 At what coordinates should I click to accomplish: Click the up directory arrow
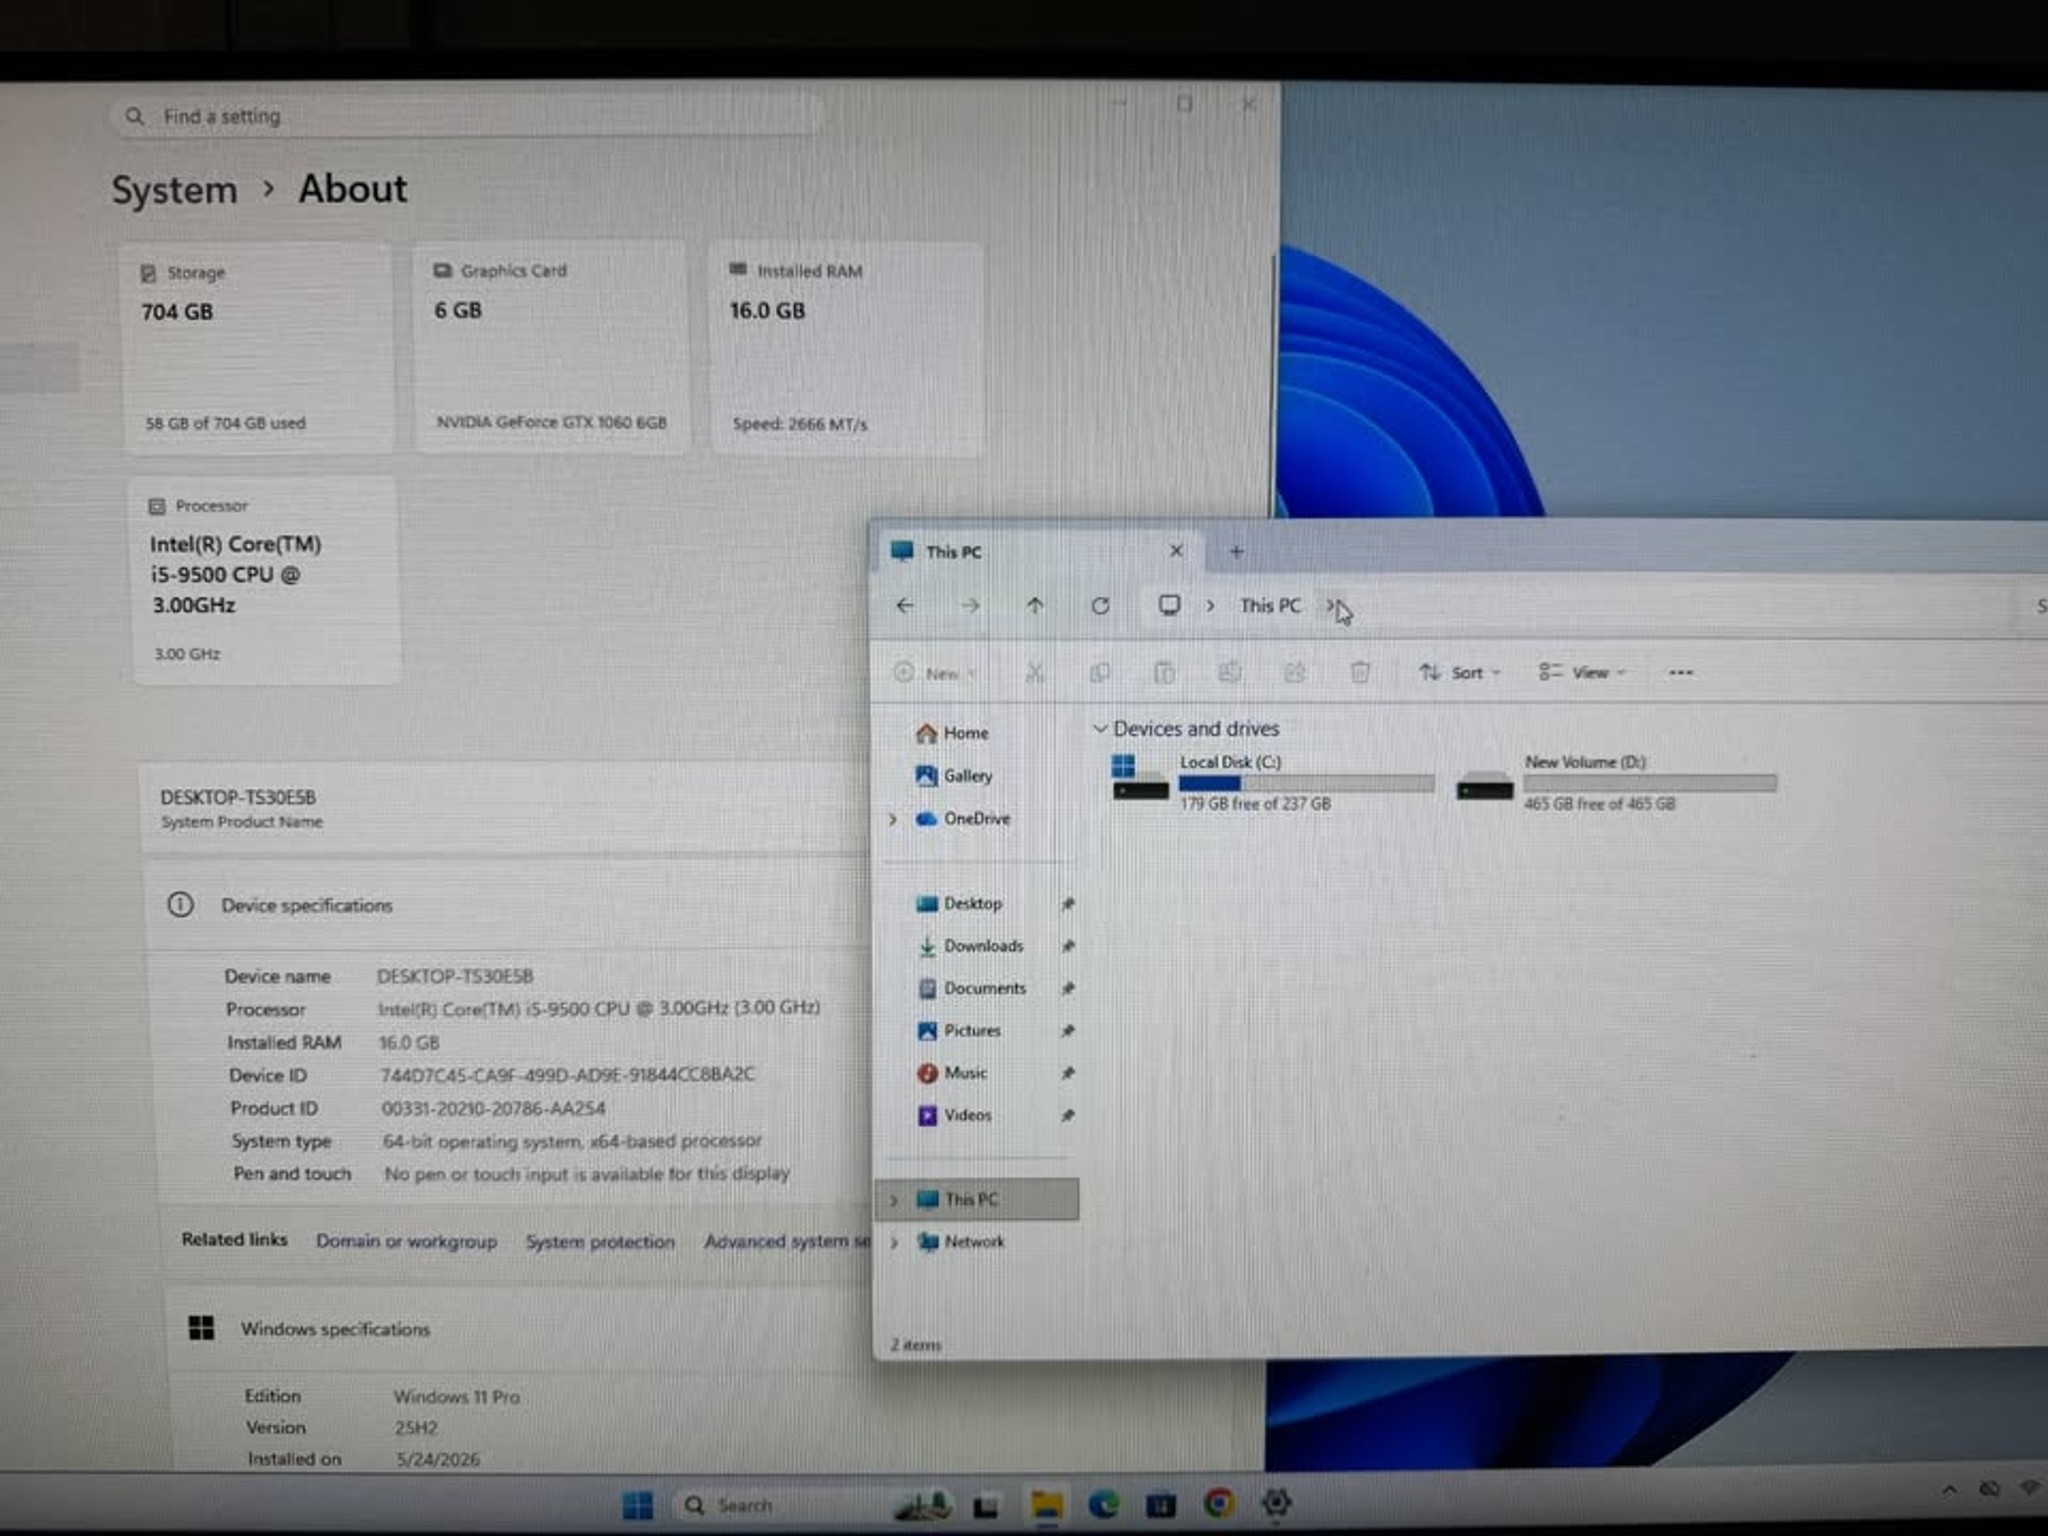tap(1035, 606)
